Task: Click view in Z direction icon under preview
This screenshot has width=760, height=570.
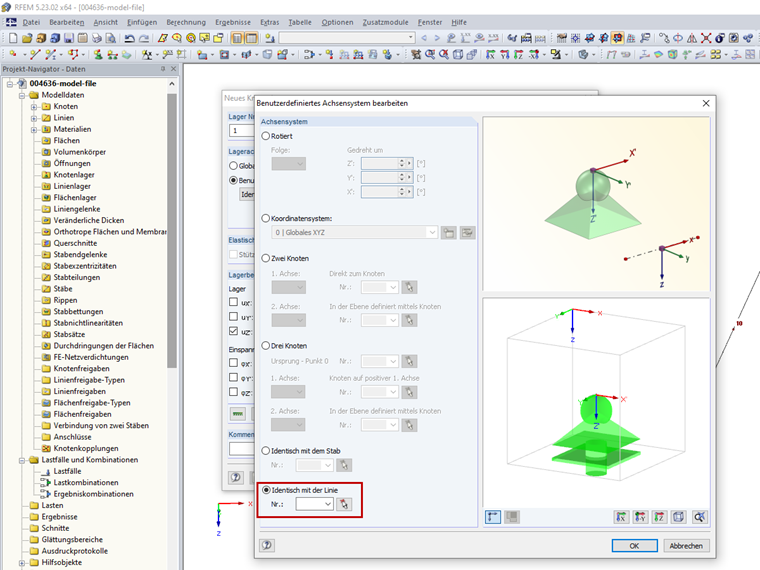Action: 659,517
